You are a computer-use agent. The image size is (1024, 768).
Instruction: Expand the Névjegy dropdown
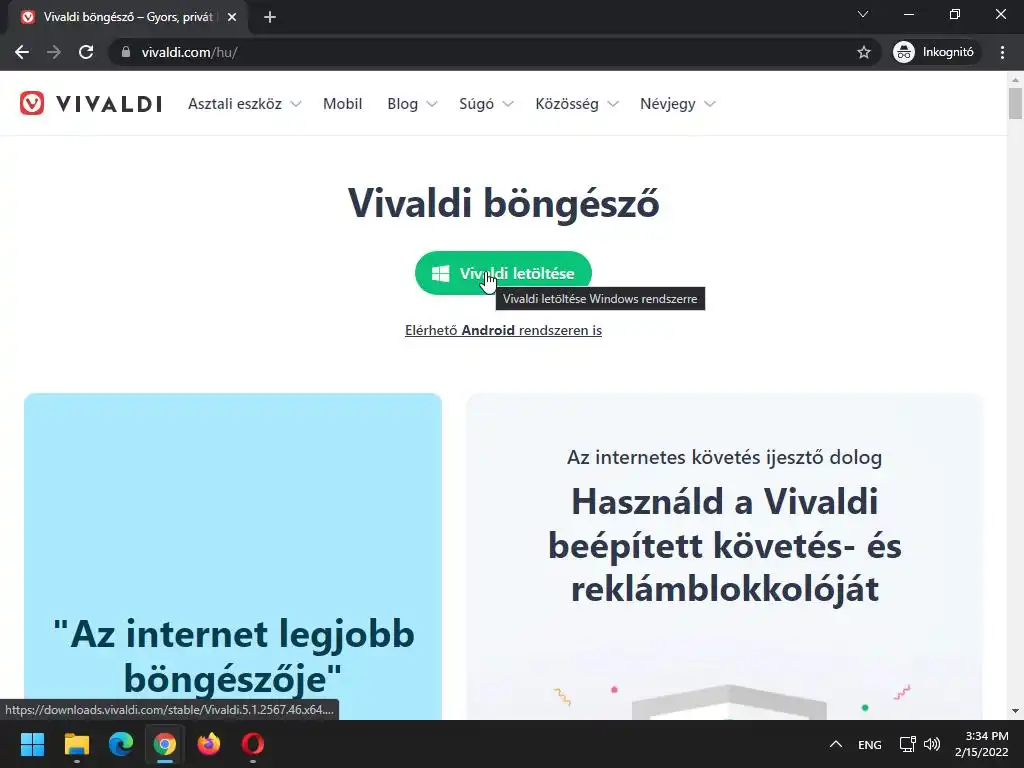point(677,104)
